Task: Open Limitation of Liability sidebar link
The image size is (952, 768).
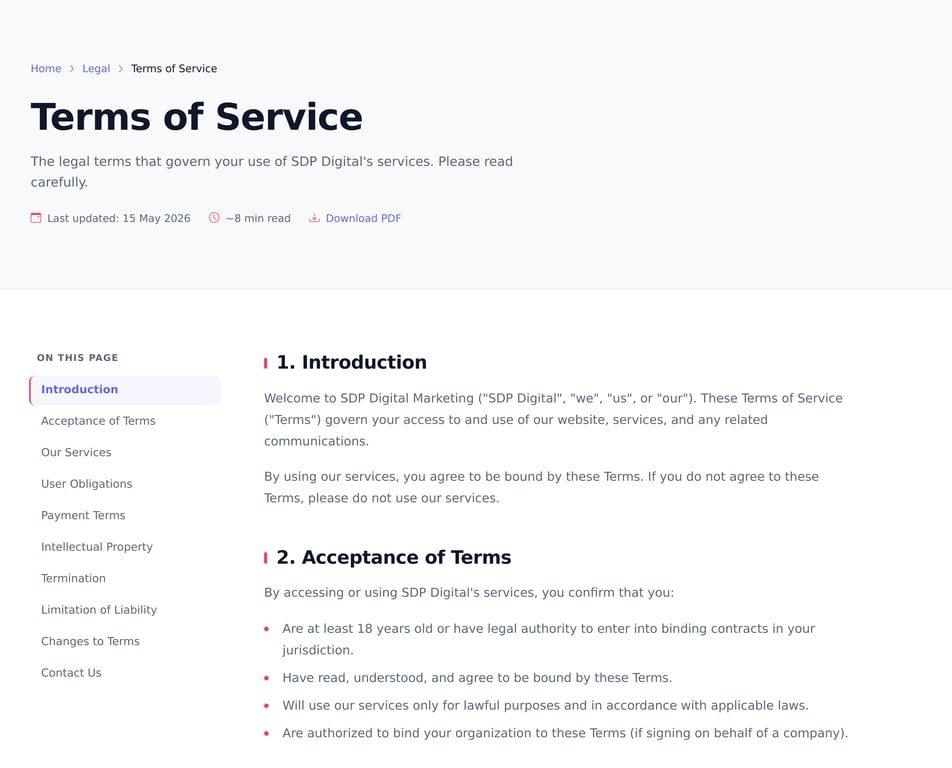Action: point(99,610)
